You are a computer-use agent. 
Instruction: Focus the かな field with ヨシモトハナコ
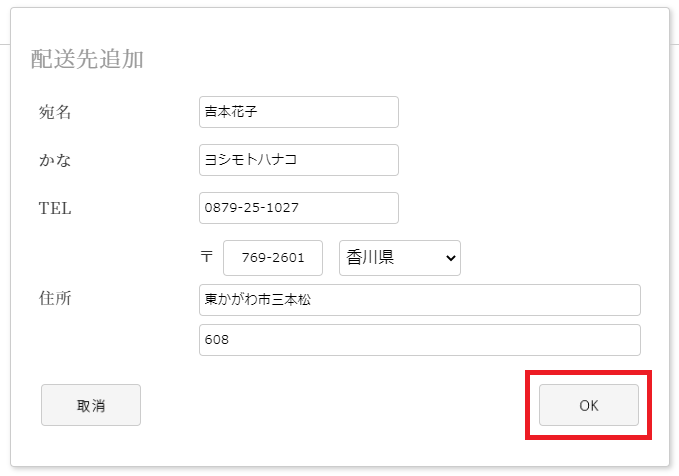[299, 160]
